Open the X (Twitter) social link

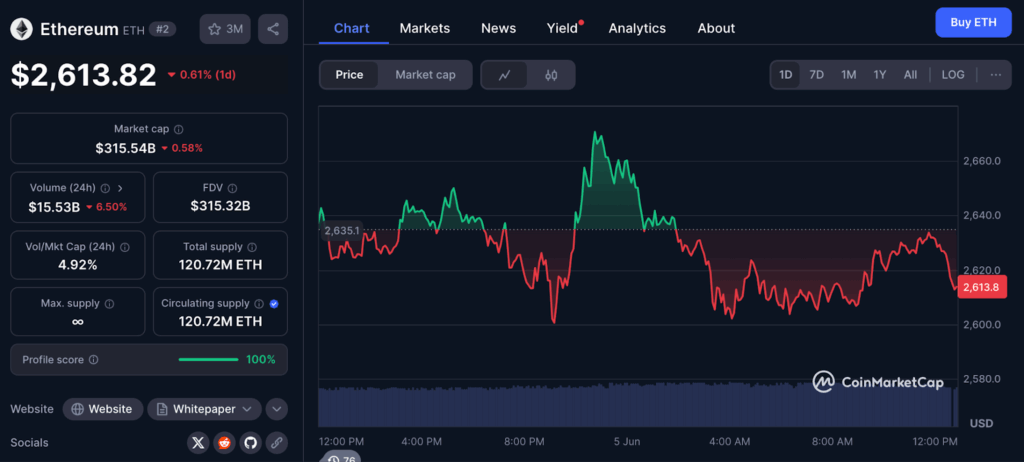pos(198,442)
